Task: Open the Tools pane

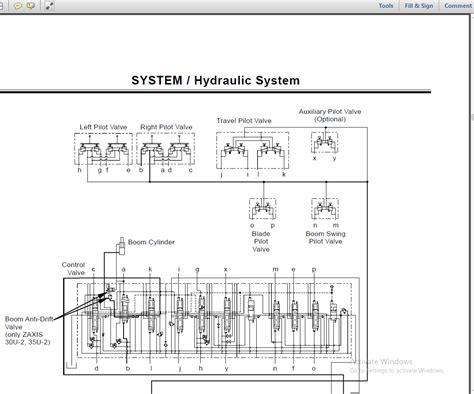Action: point(386,6)
